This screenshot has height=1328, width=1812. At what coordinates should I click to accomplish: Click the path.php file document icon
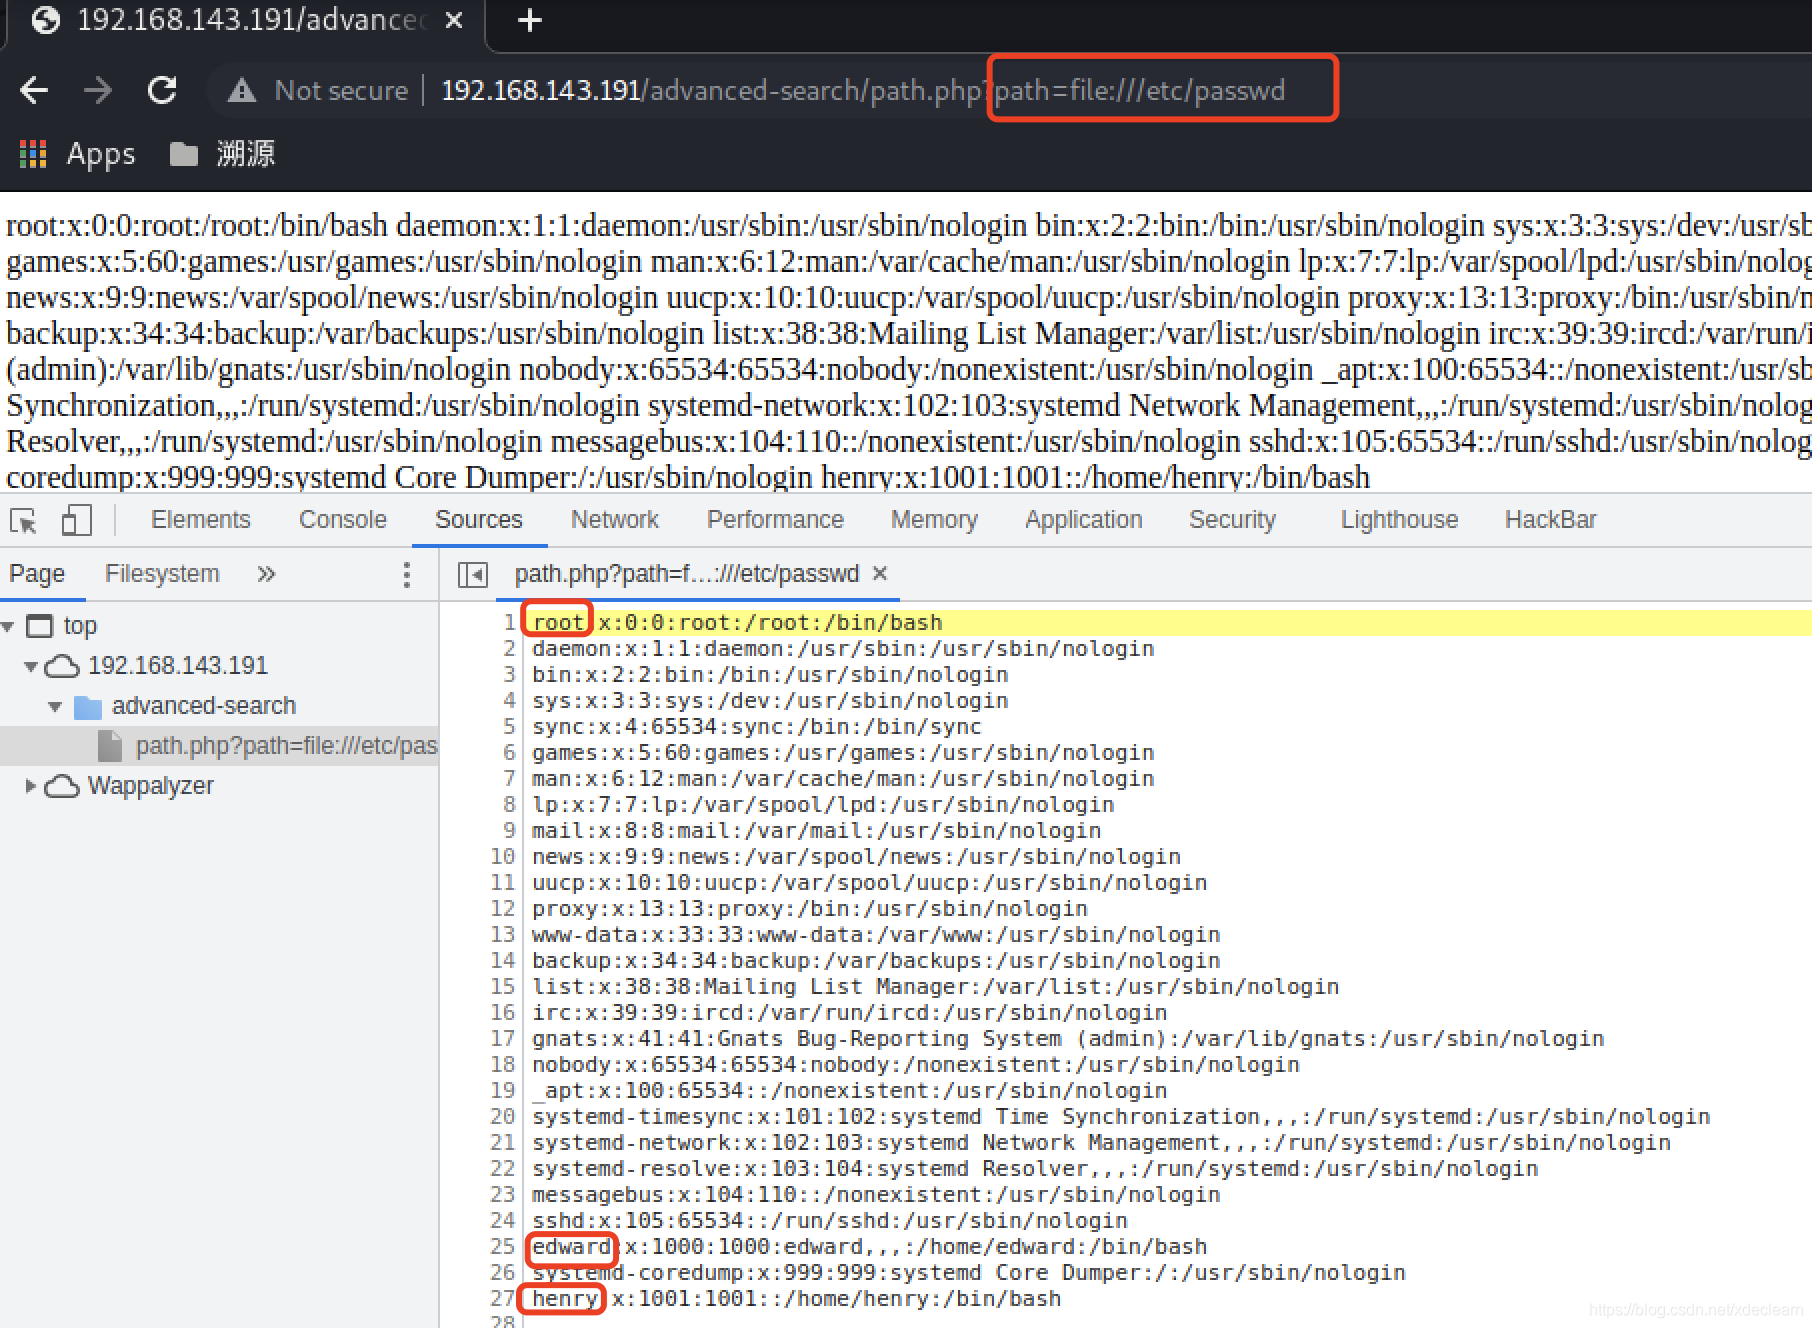click(x=110, y=746)
